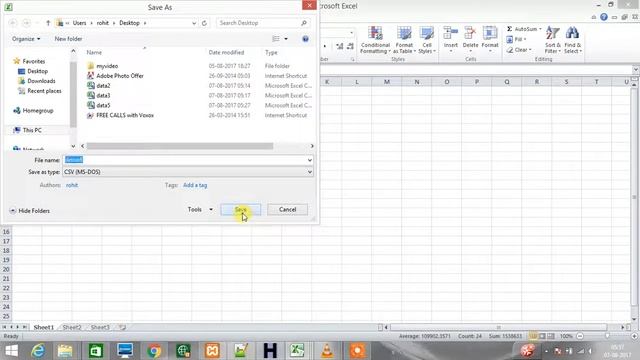Screen dimensions: 640x360
Task: Open the view options dropdown arrow
Action: [286, 39]
